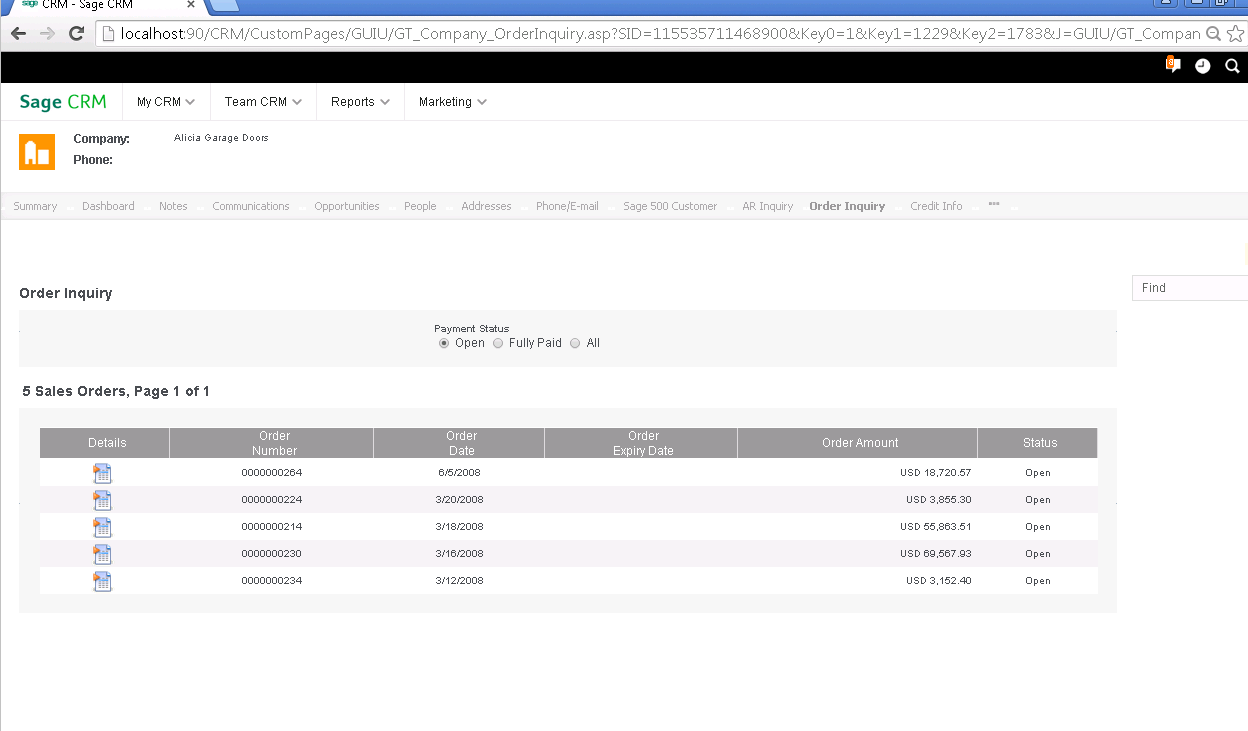
Task: Select the Fully Paid radio button
Action: (498, 343)
